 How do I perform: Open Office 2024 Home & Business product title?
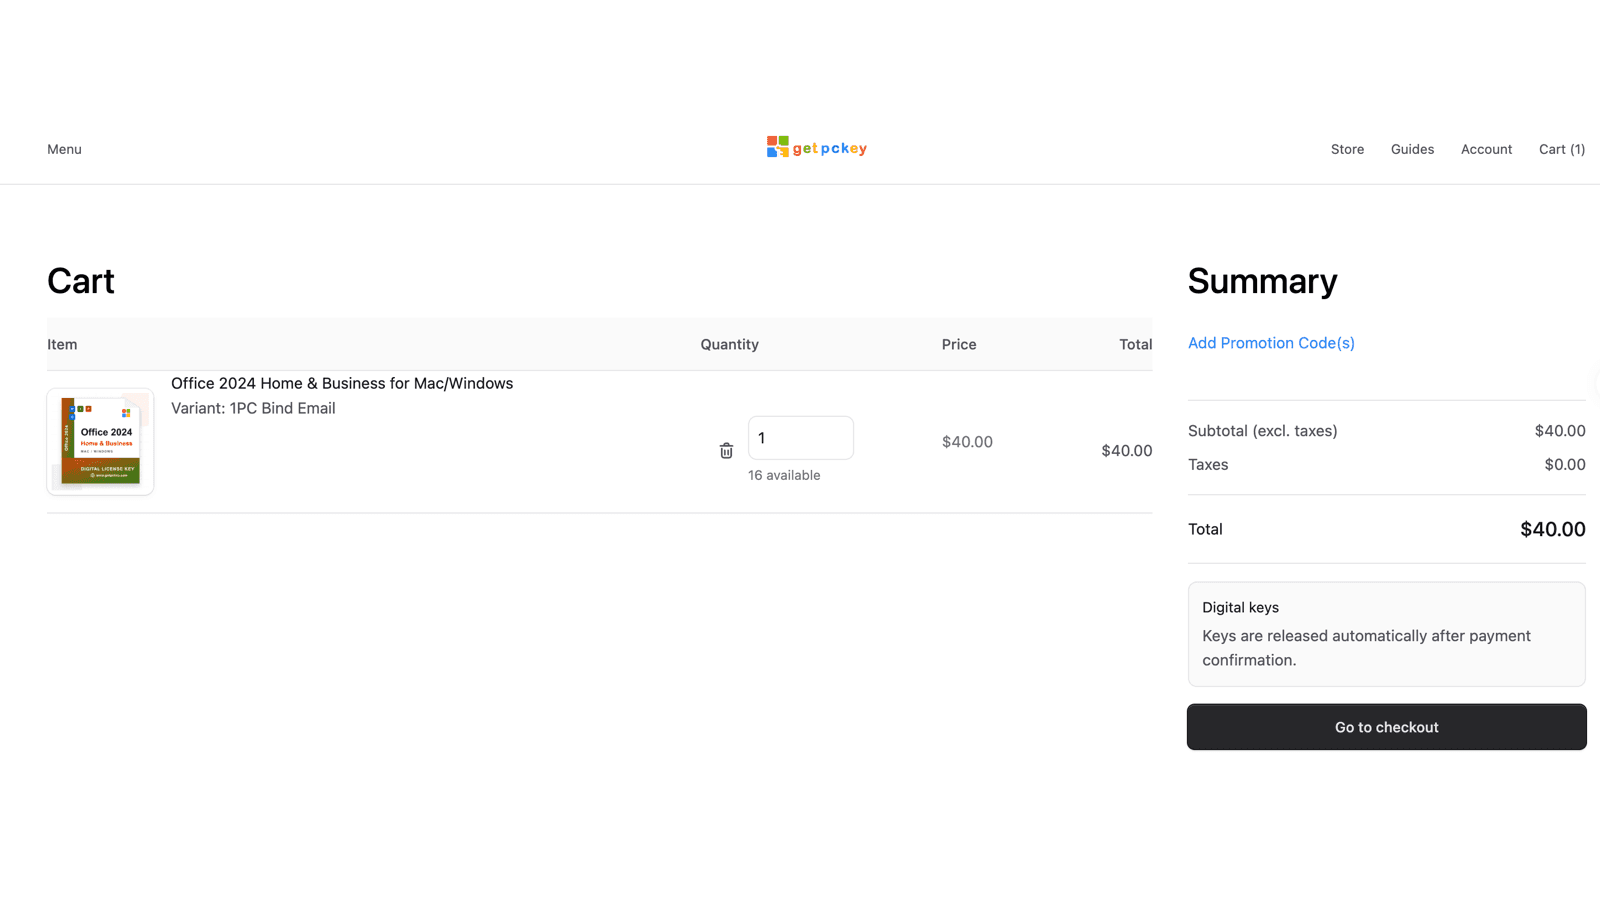[342, 383]
